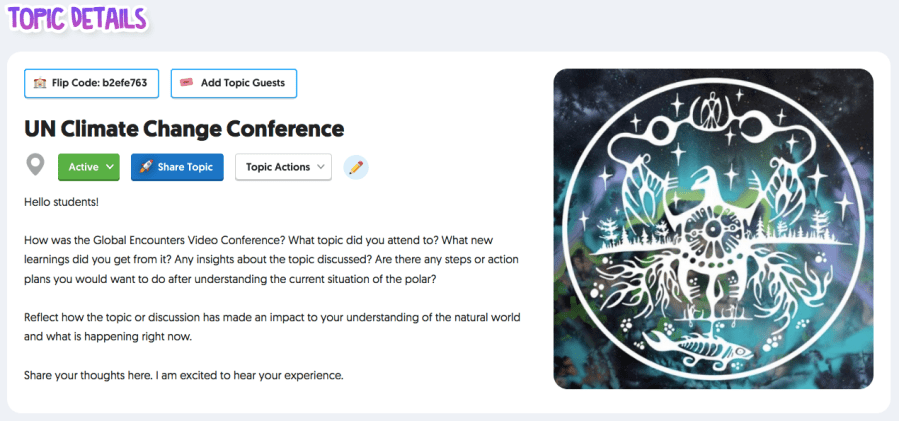
Task: Open the topic artwork thumbnail image
Action: pos(713,228)
